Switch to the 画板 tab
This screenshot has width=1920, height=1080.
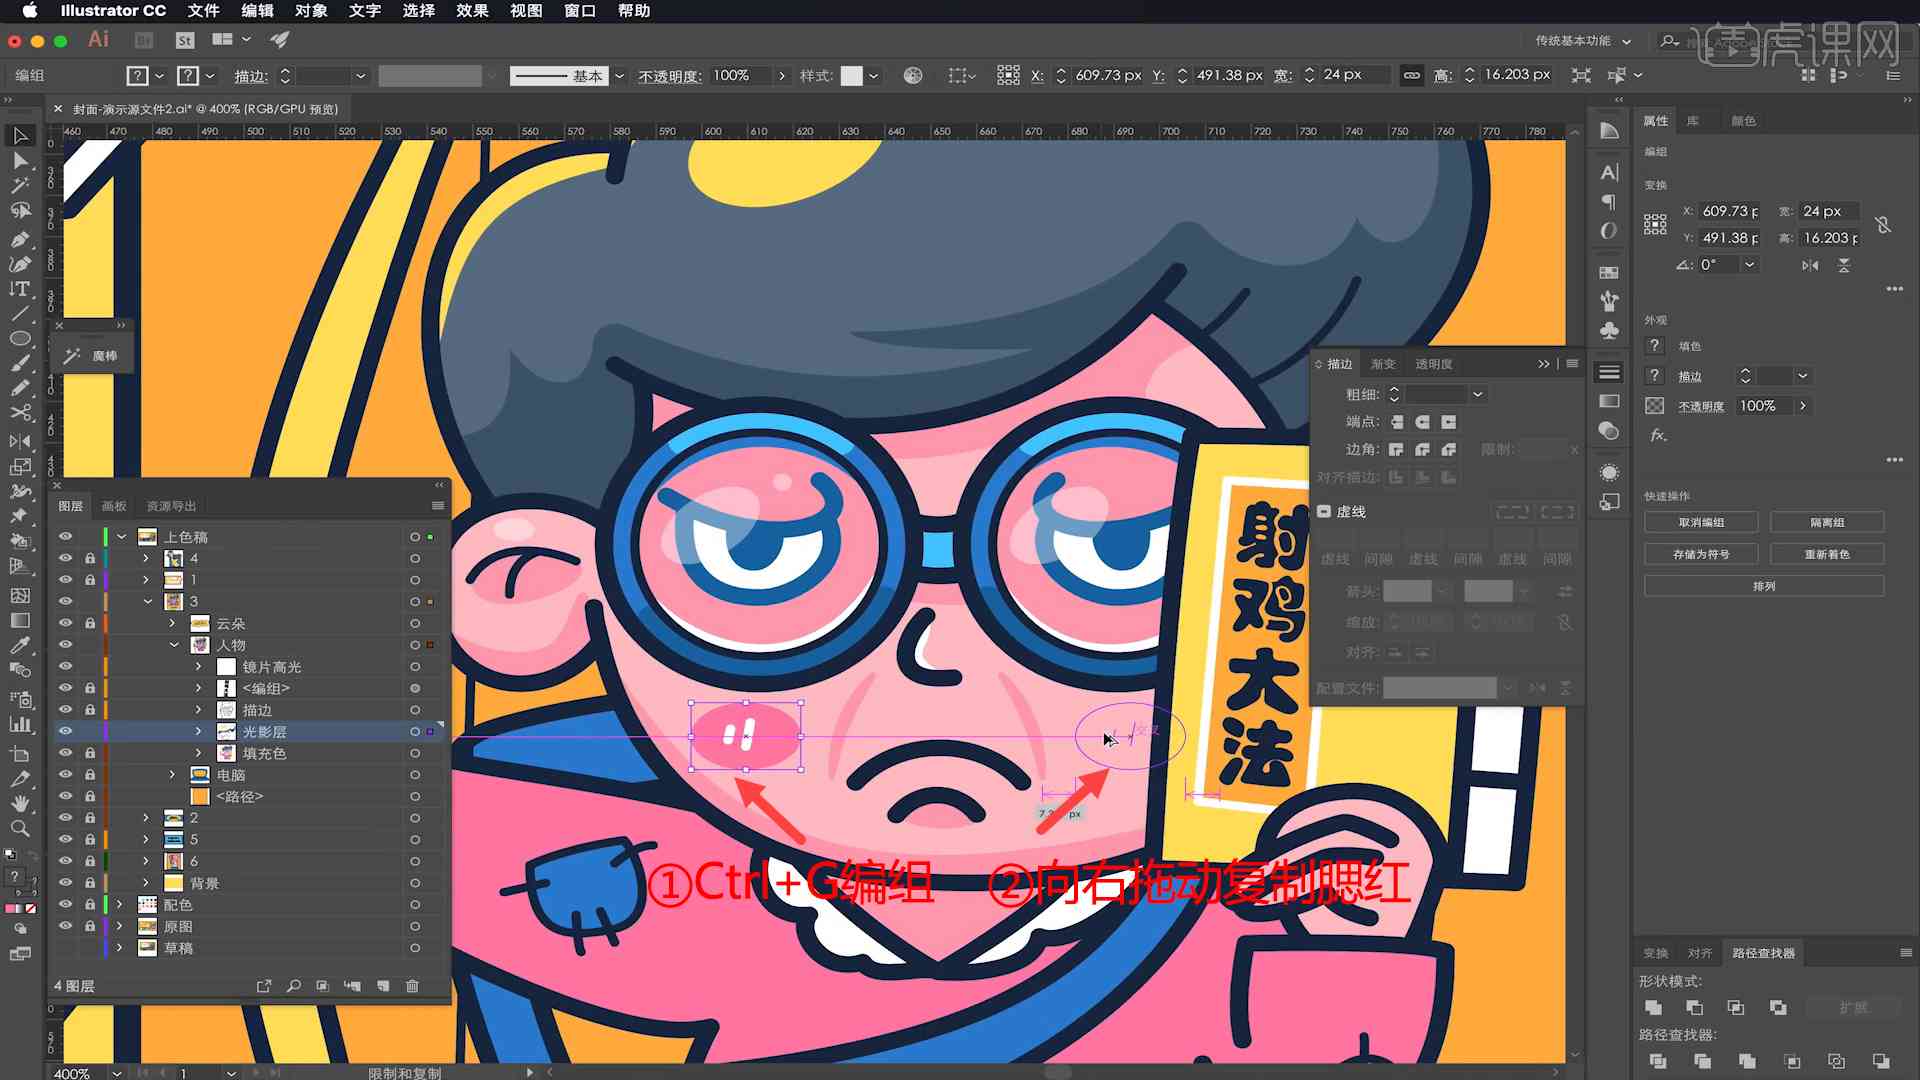(114, 506)
